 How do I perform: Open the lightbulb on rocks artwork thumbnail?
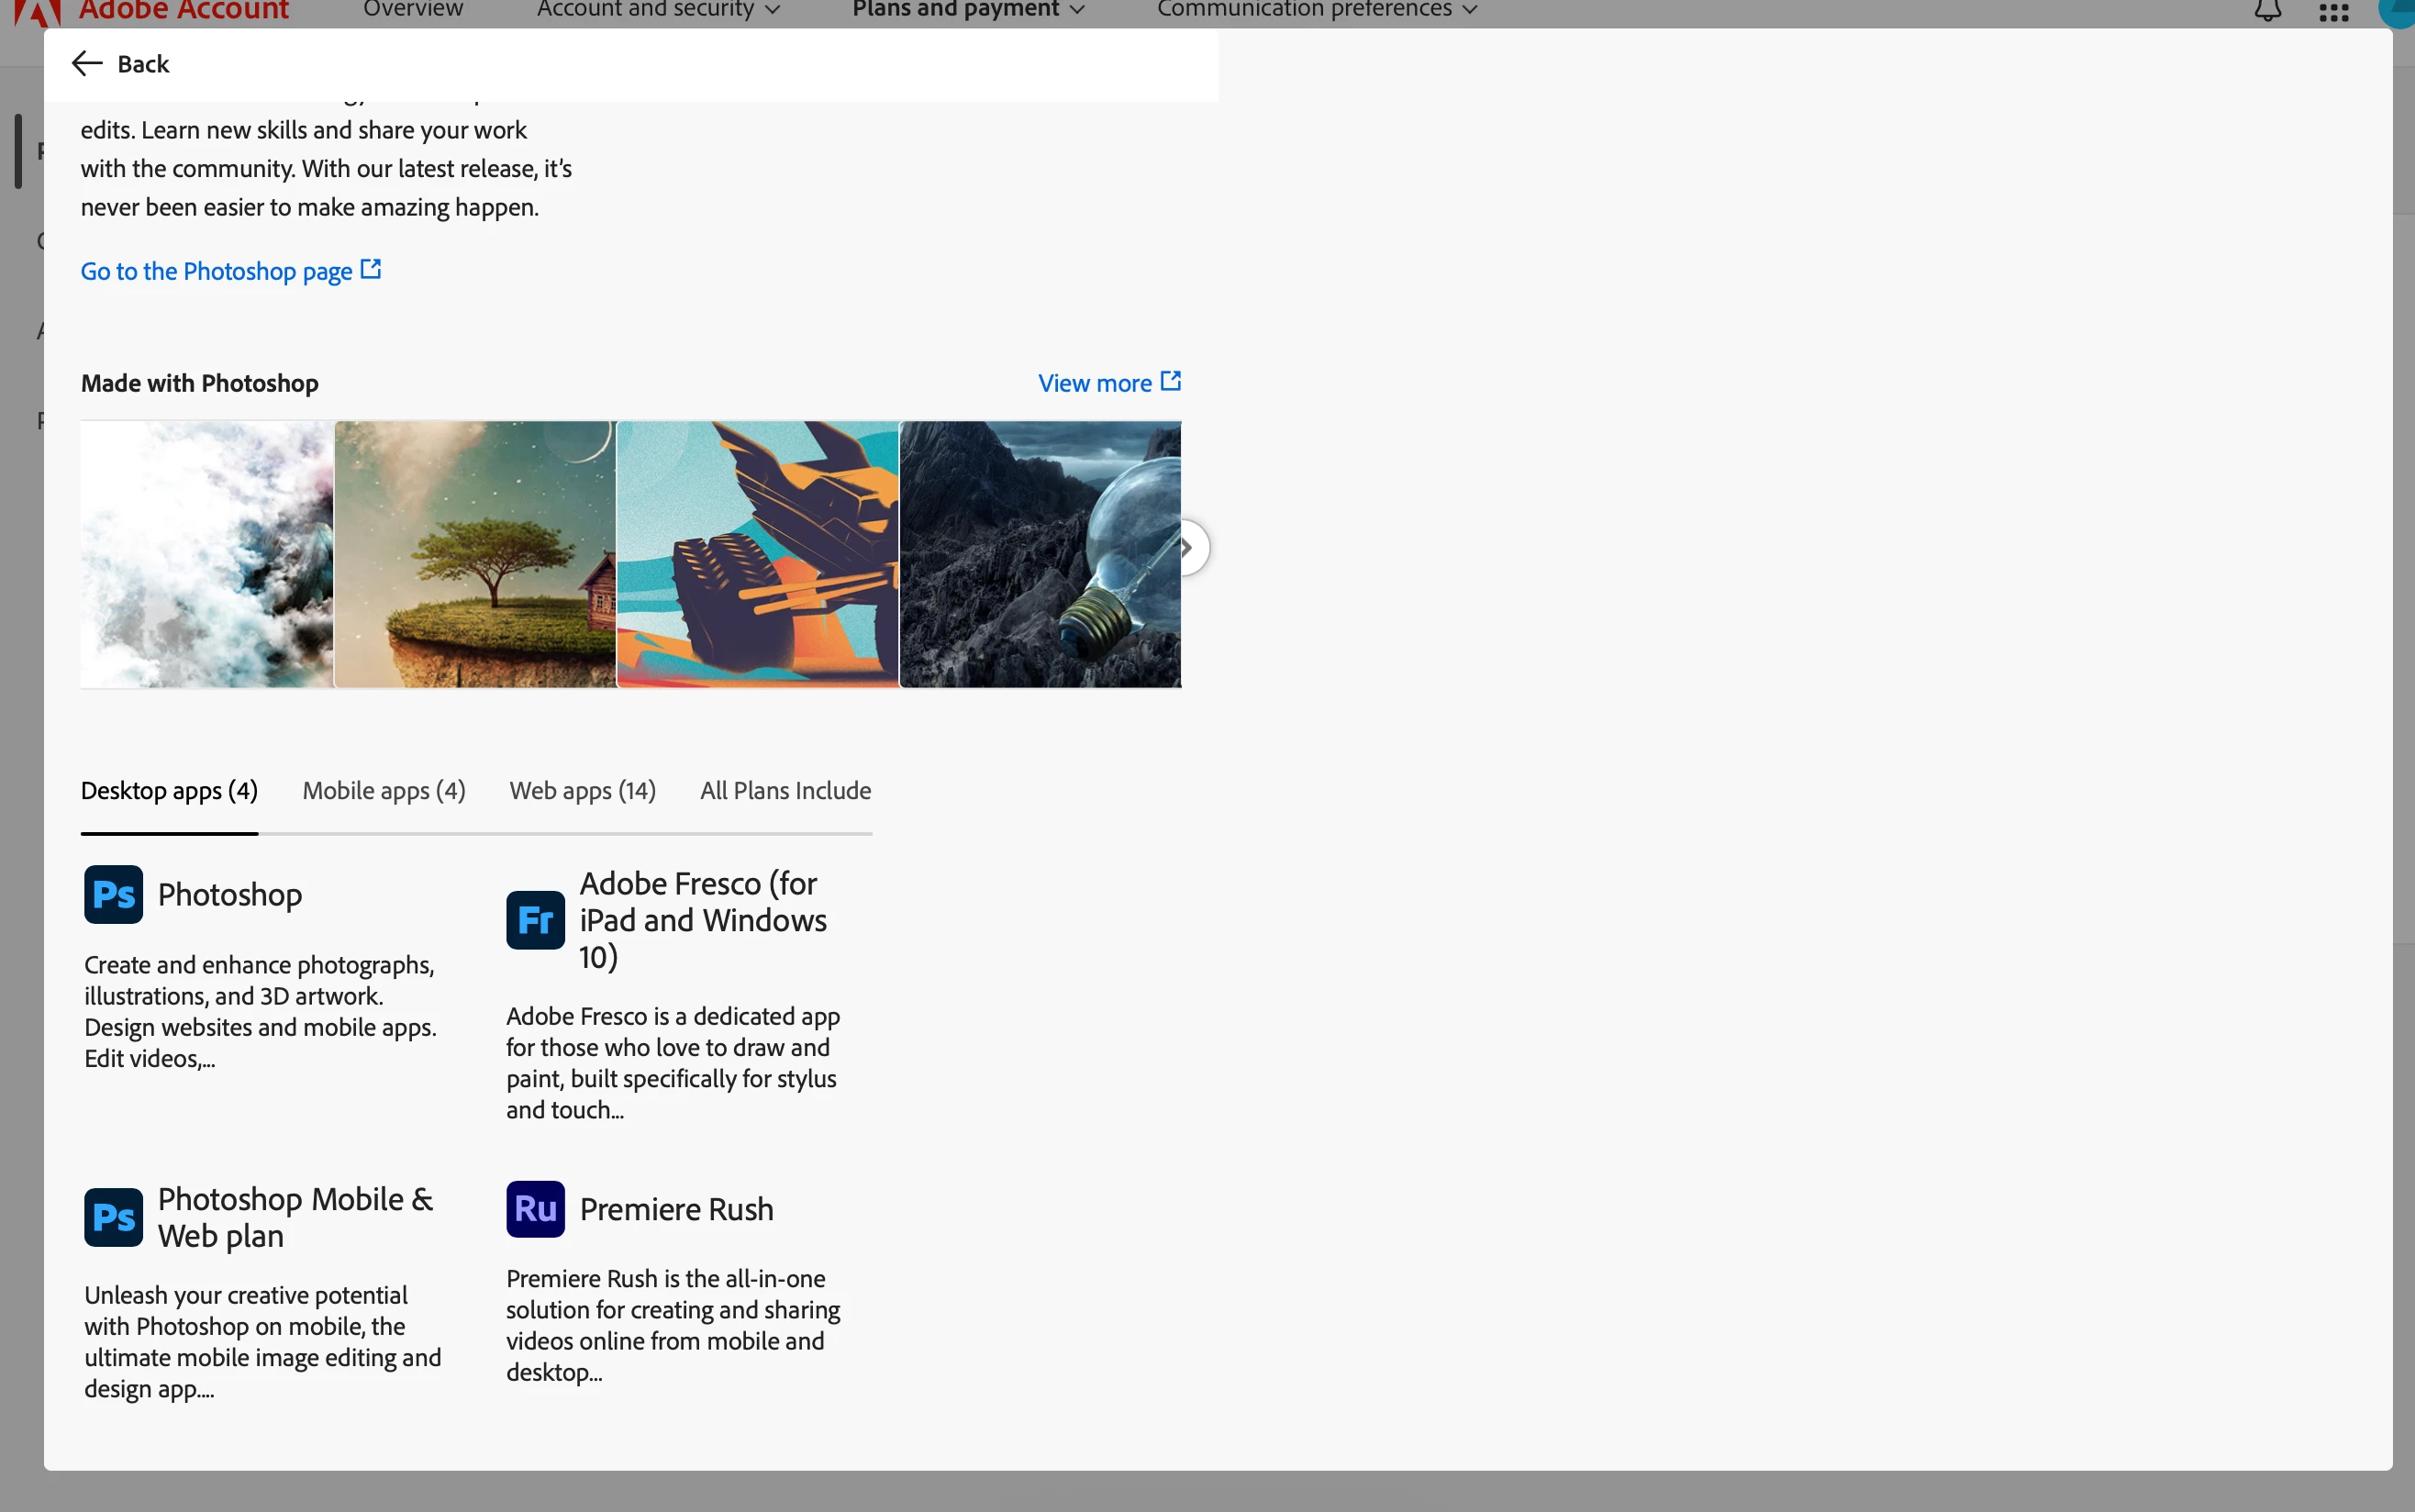[x=1040, y=554]
